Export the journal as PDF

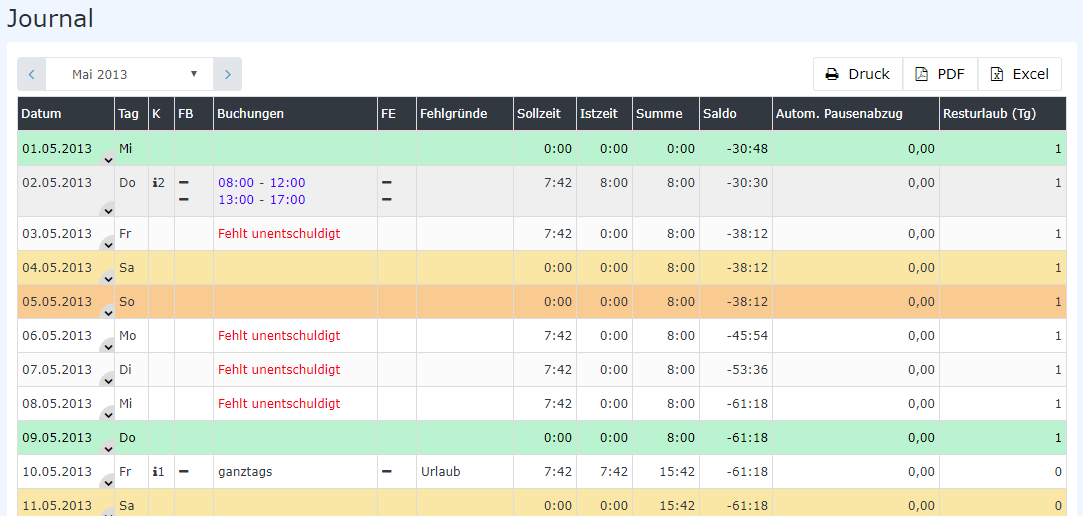point(940,74)
